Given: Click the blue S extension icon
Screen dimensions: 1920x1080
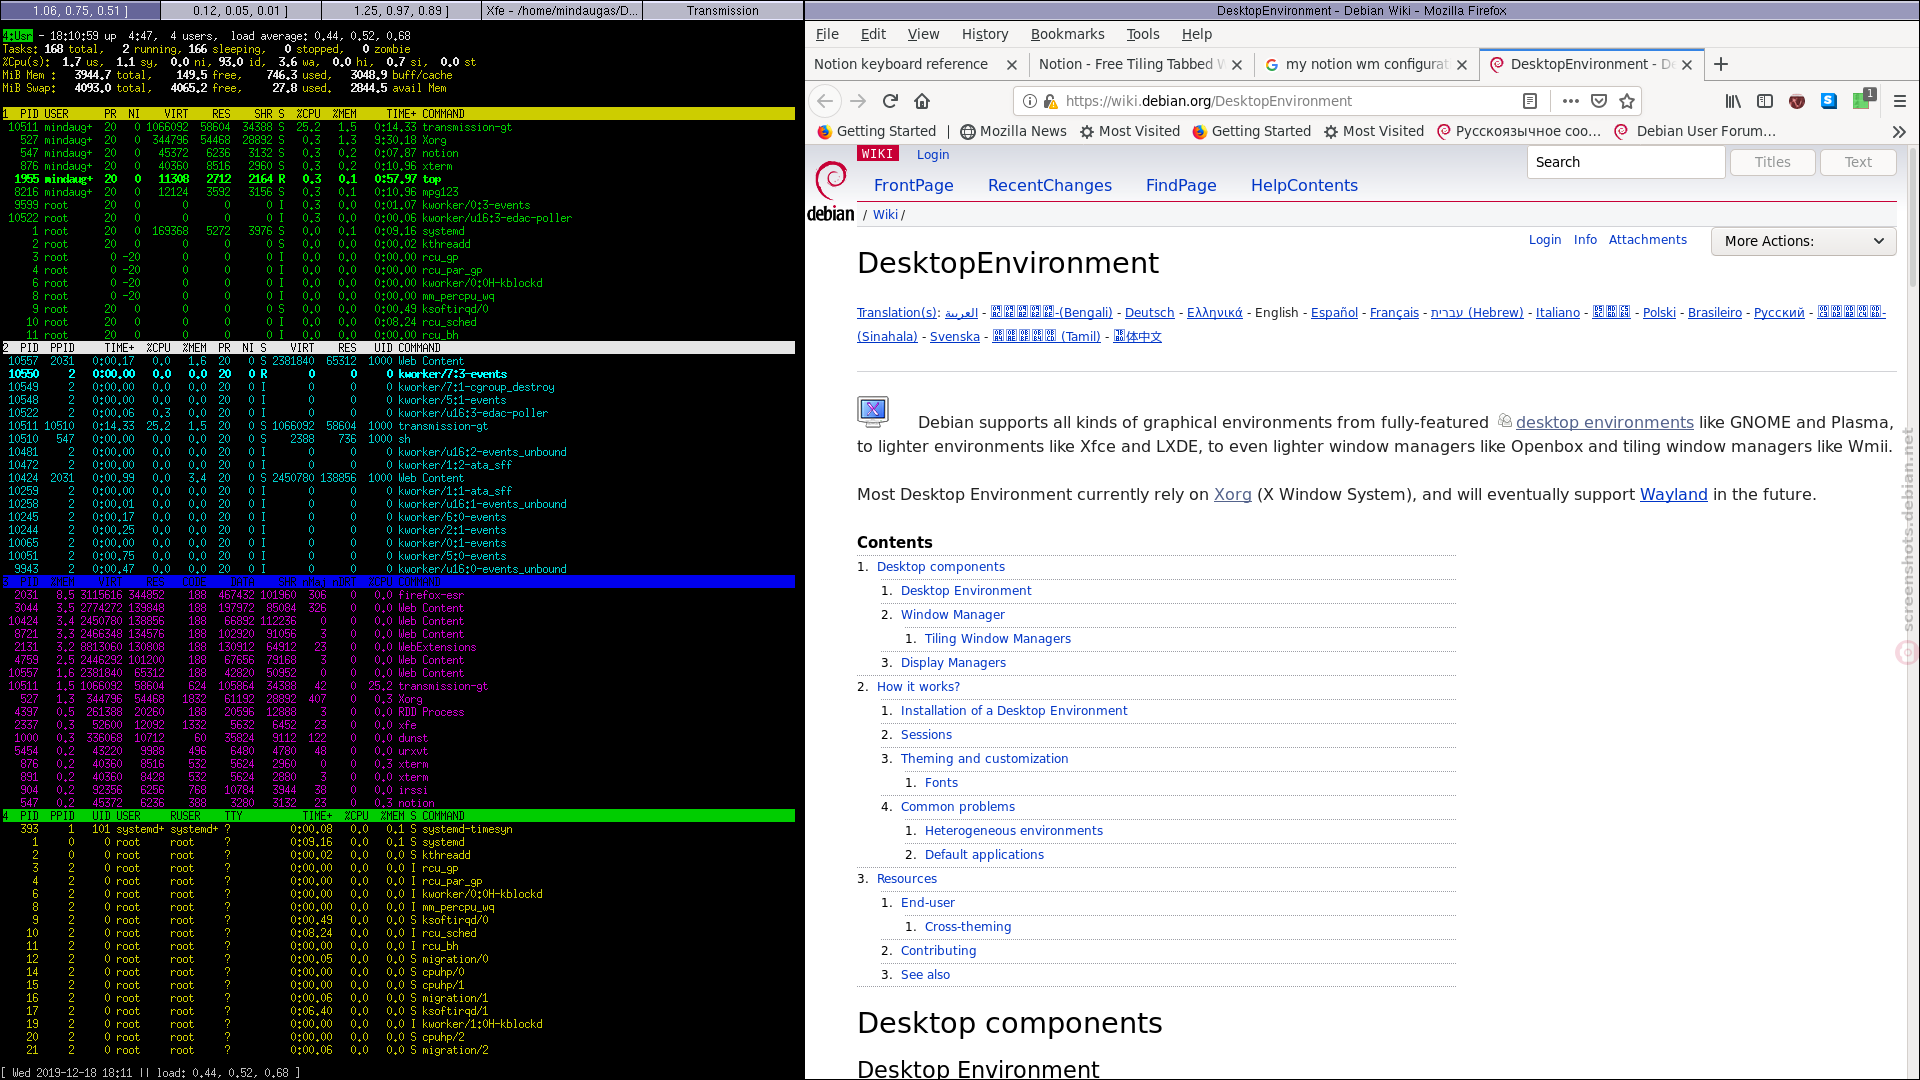Looking at the screenshot, I should [1829, 101].
